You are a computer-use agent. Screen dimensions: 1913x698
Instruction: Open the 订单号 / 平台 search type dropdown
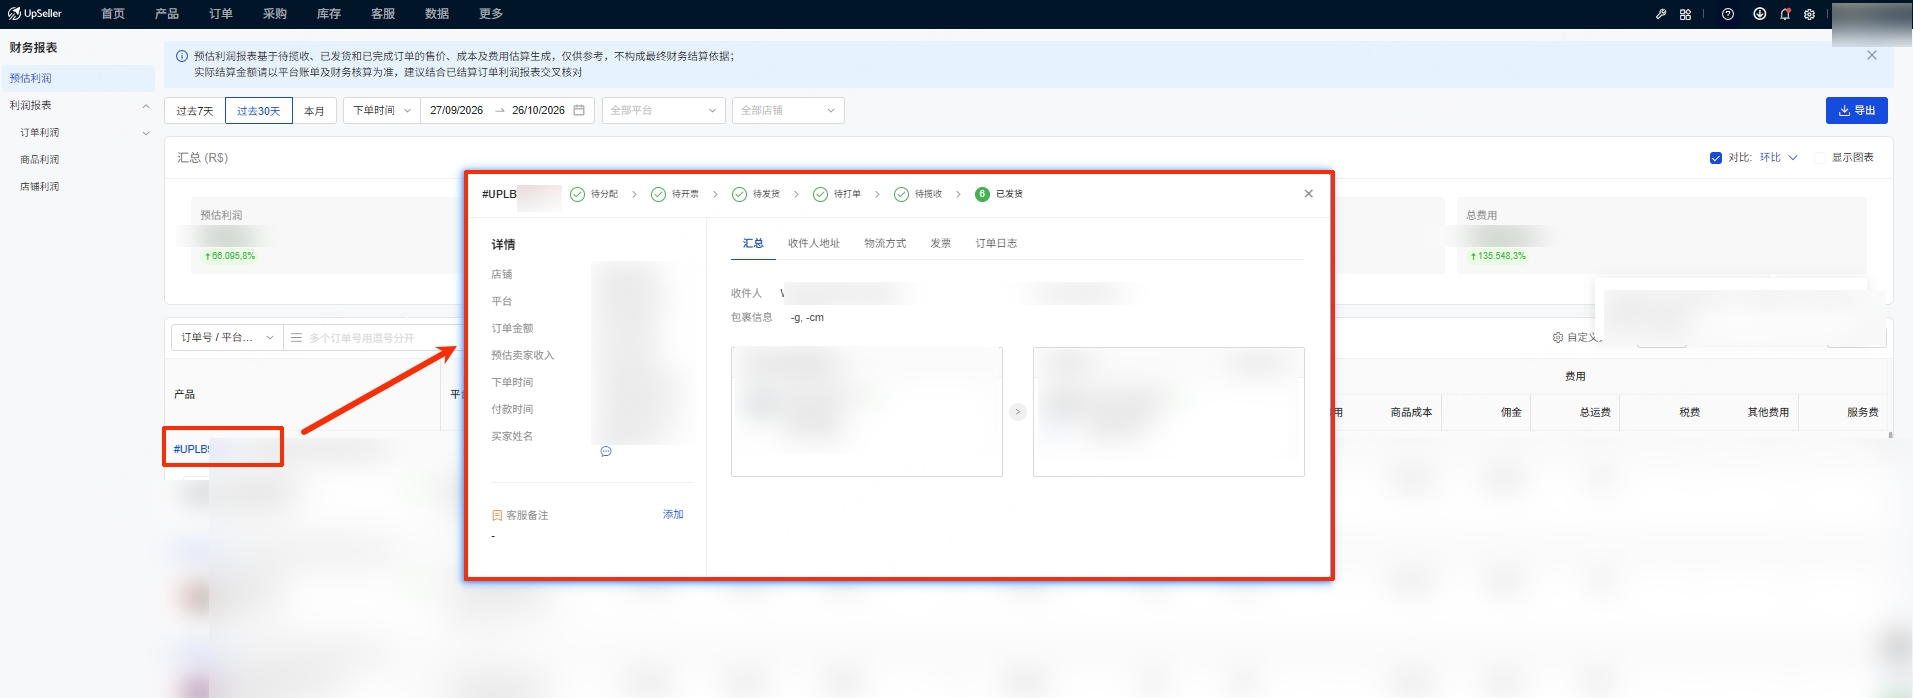(x=228, y=338)
